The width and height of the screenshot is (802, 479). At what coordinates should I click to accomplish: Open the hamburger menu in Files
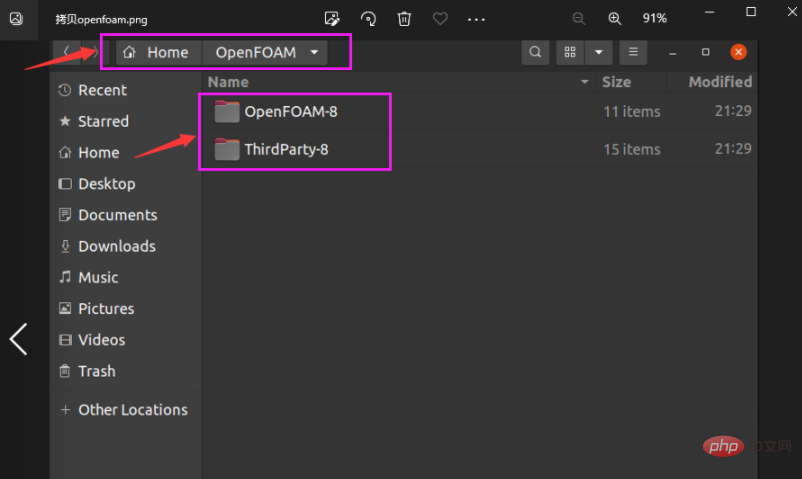[633, 52]
